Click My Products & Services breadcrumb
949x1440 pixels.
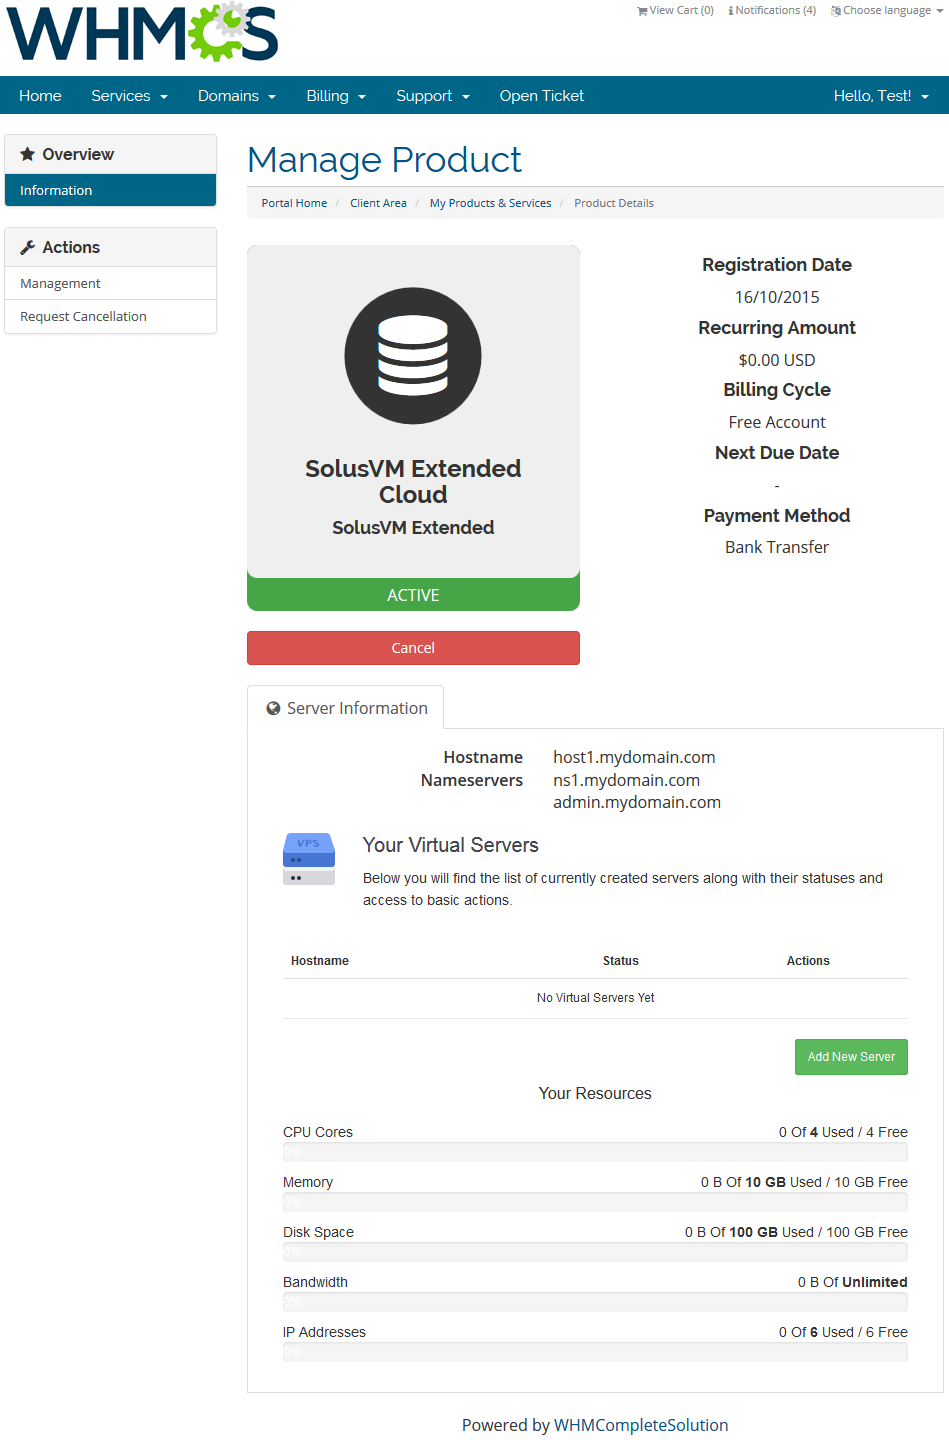(490, 203)
